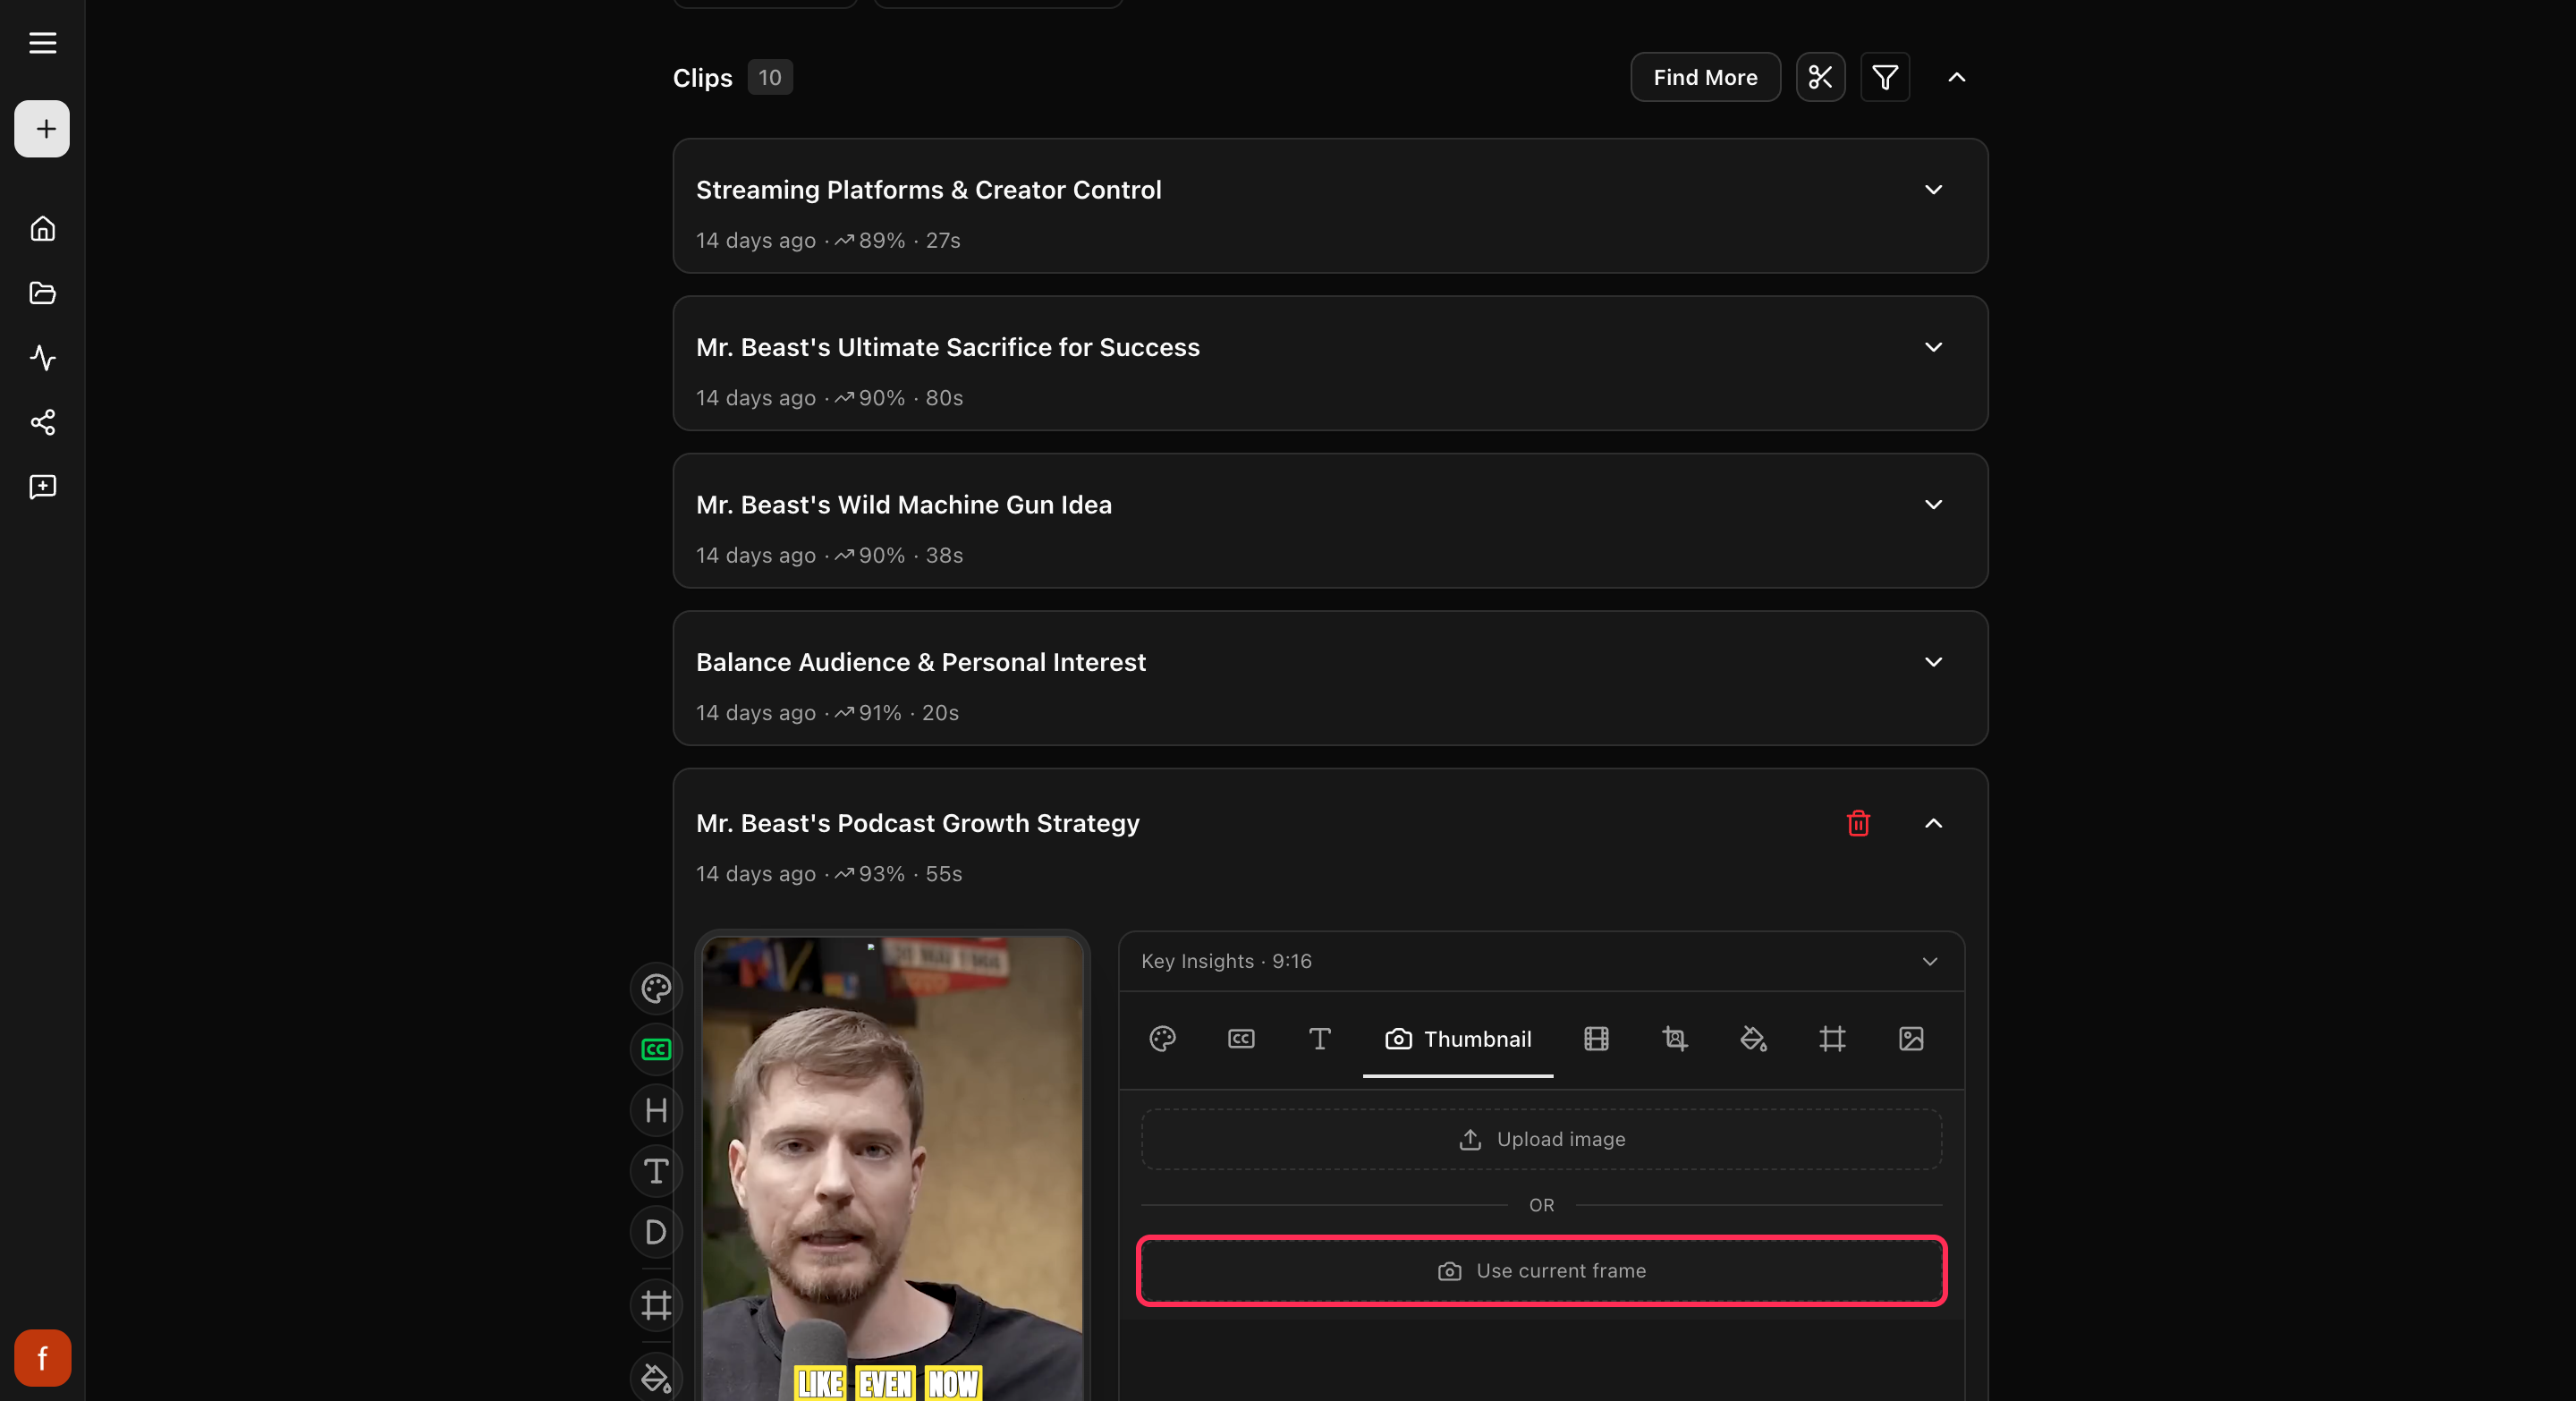Delete the Podcast Growth Strategy clip via the red trash icon

click(x=1858, y=823)
